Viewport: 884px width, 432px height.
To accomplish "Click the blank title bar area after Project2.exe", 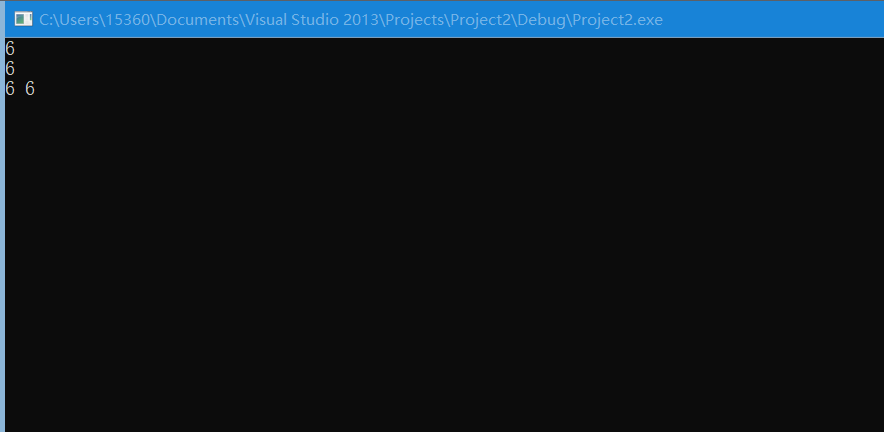I will tap(772, 20).
